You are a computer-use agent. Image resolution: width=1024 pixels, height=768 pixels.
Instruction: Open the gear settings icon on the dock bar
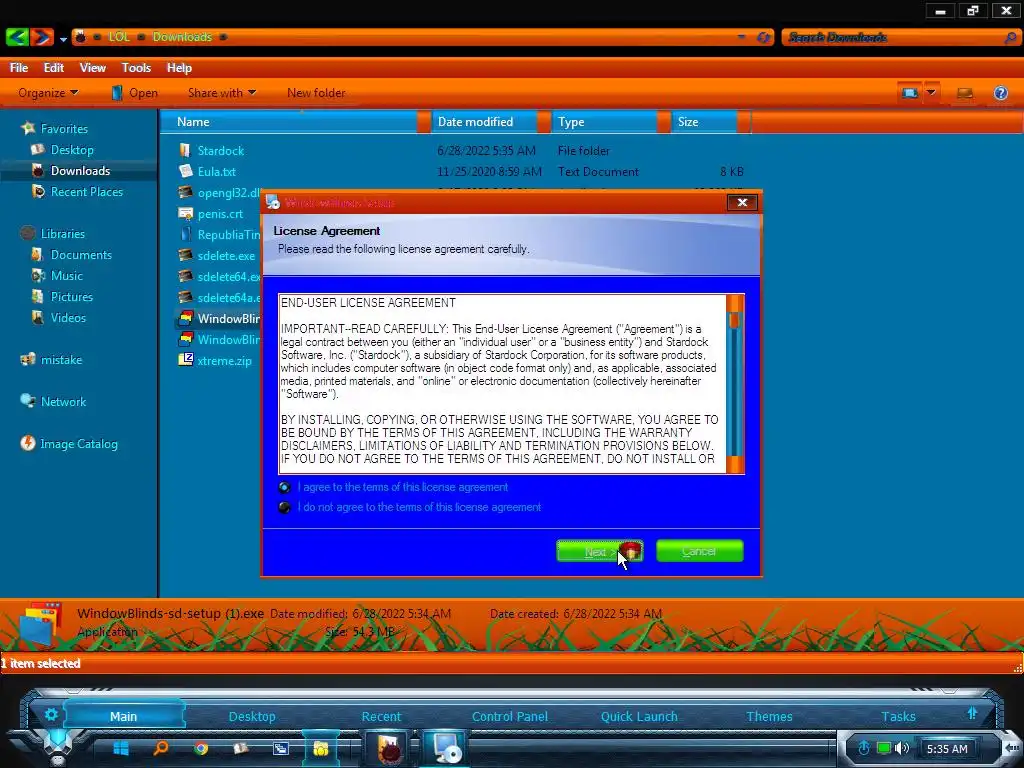[52, 714]
